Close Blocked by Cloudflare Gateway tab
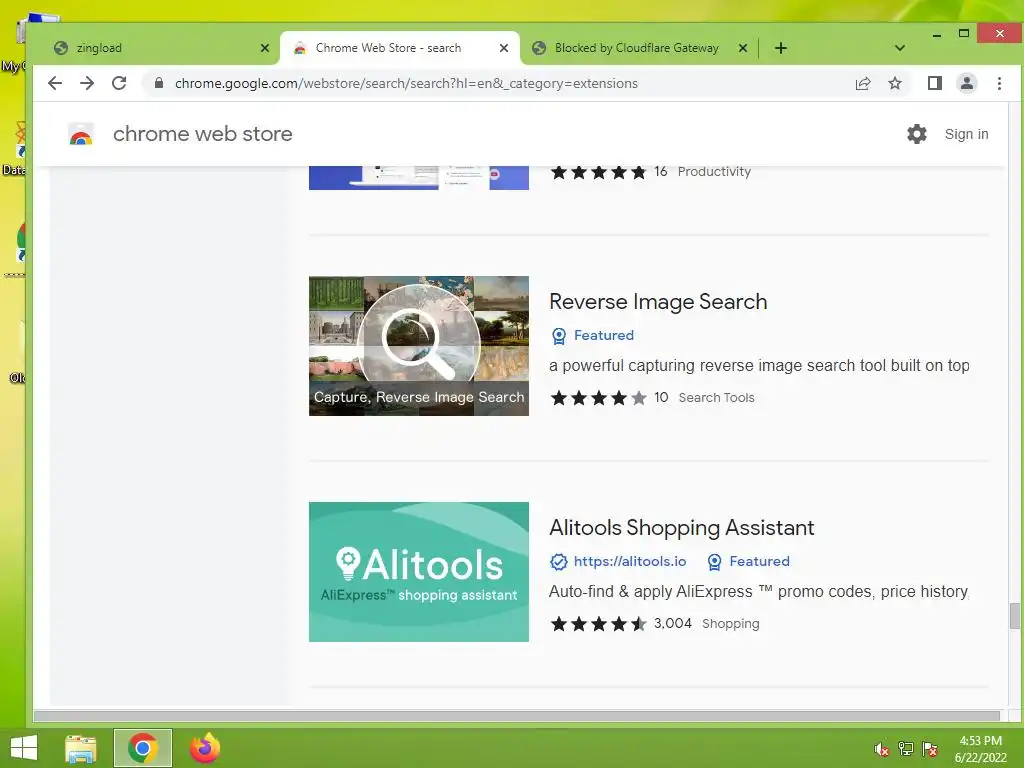1024x768 pixels. (x=743, y=48)
